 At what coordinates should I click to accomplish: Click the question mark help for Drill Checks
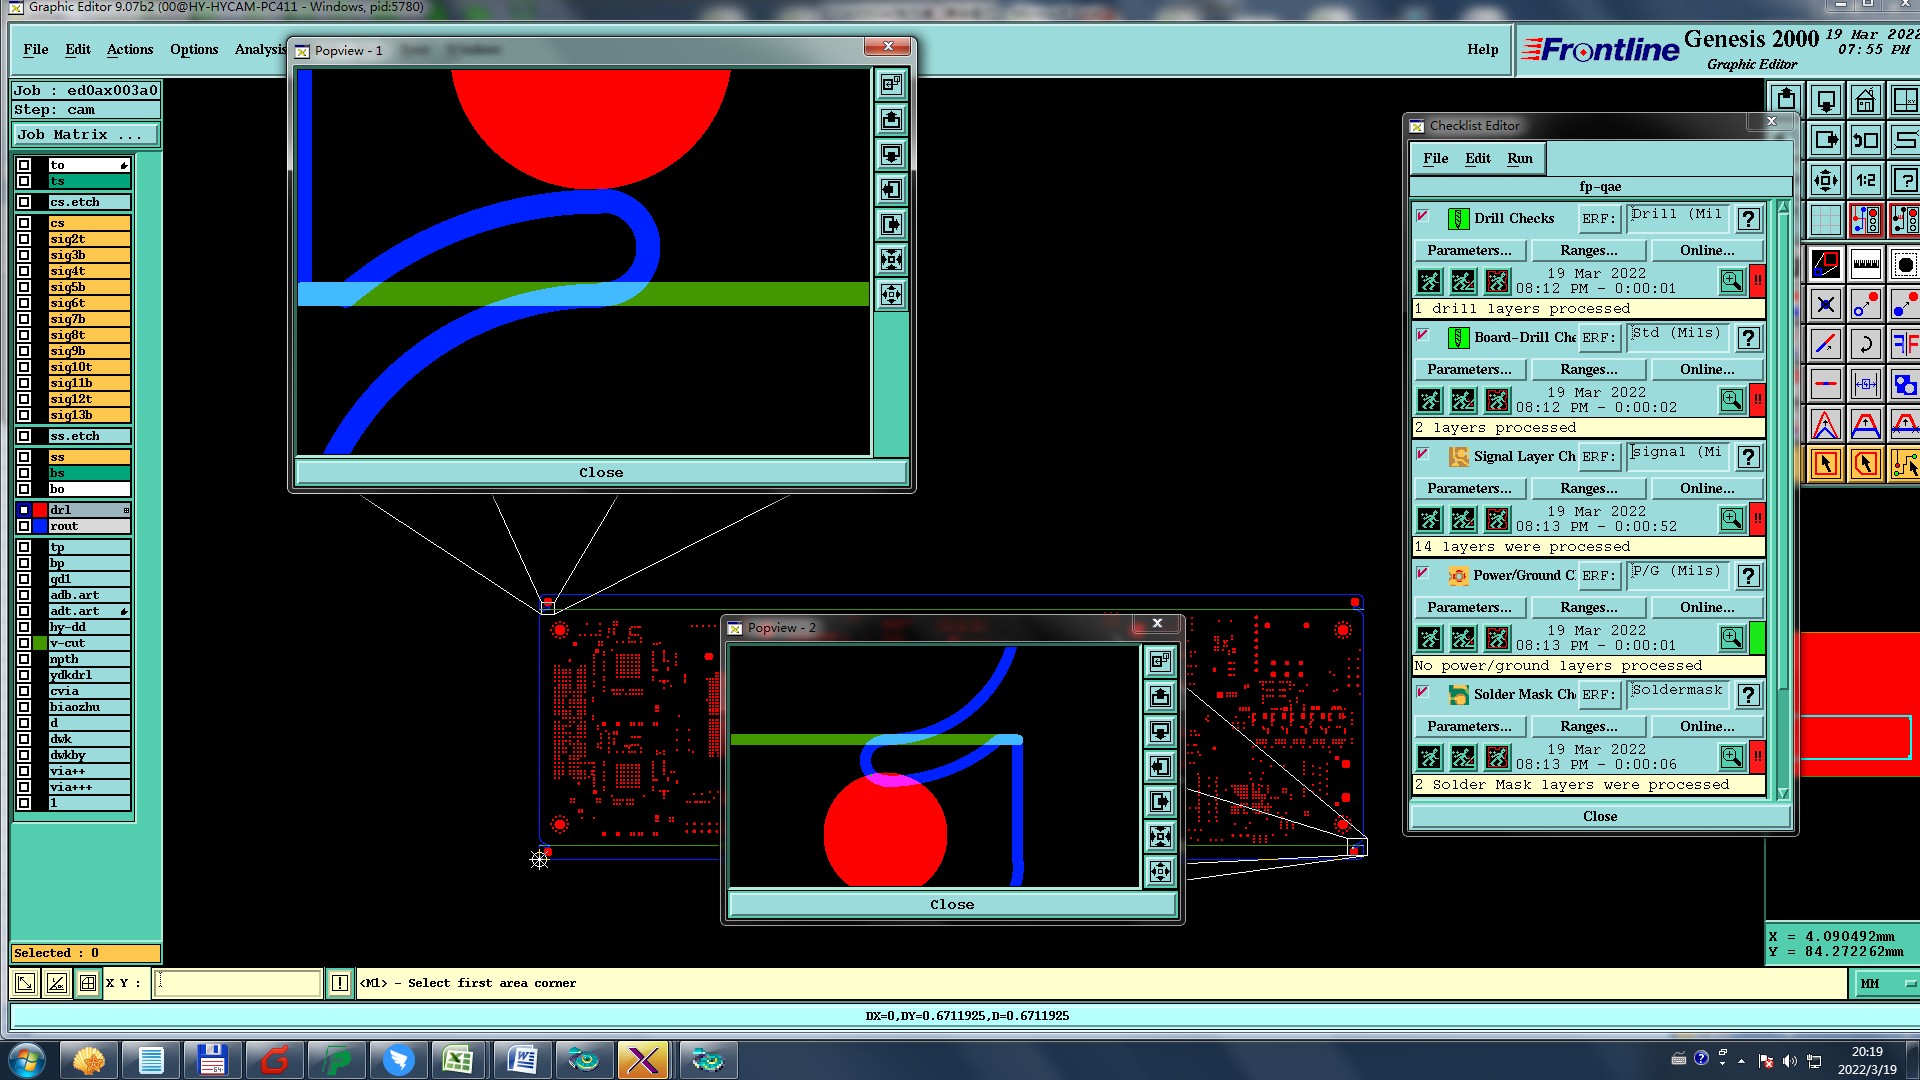1748,218
